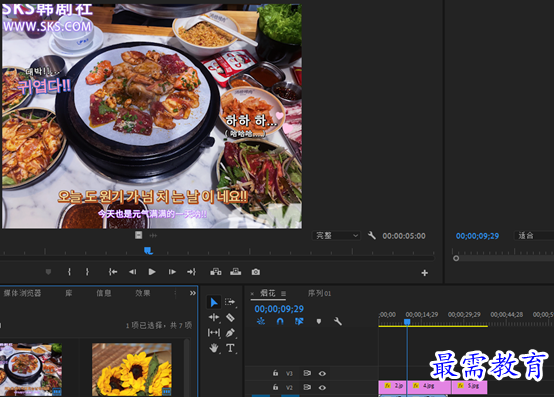Toggle V3 track lock
Viewport: 554px width, 397px height.
(275, 373)
